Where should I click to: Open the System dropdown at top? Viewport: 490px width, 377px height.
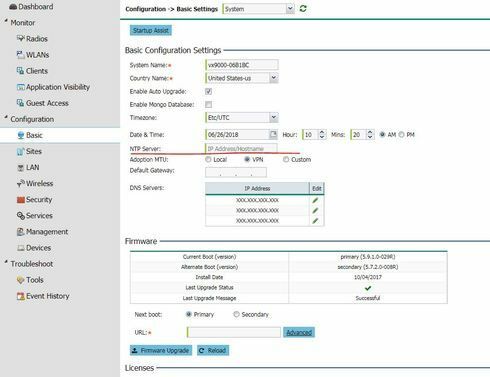click(290, 9)
